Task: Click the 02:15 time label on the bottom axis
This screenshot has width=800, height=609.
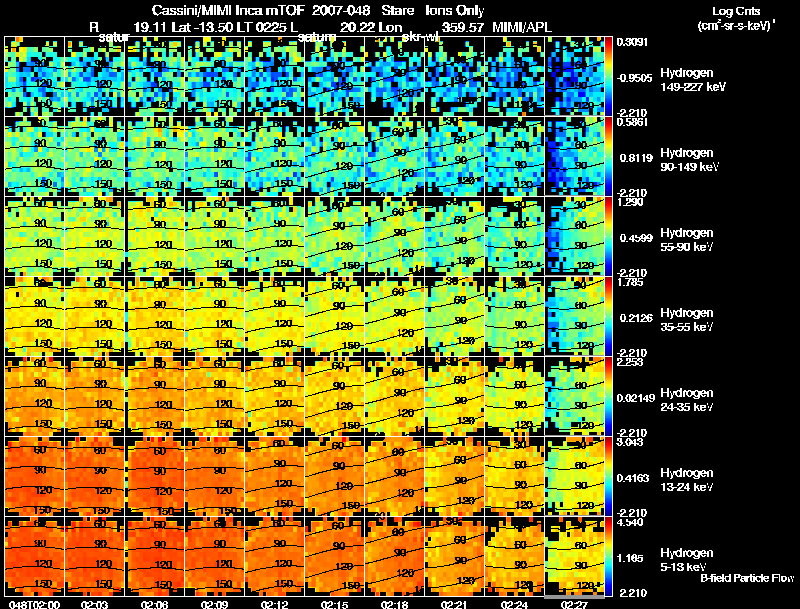Action: click(x=334, y=604)
